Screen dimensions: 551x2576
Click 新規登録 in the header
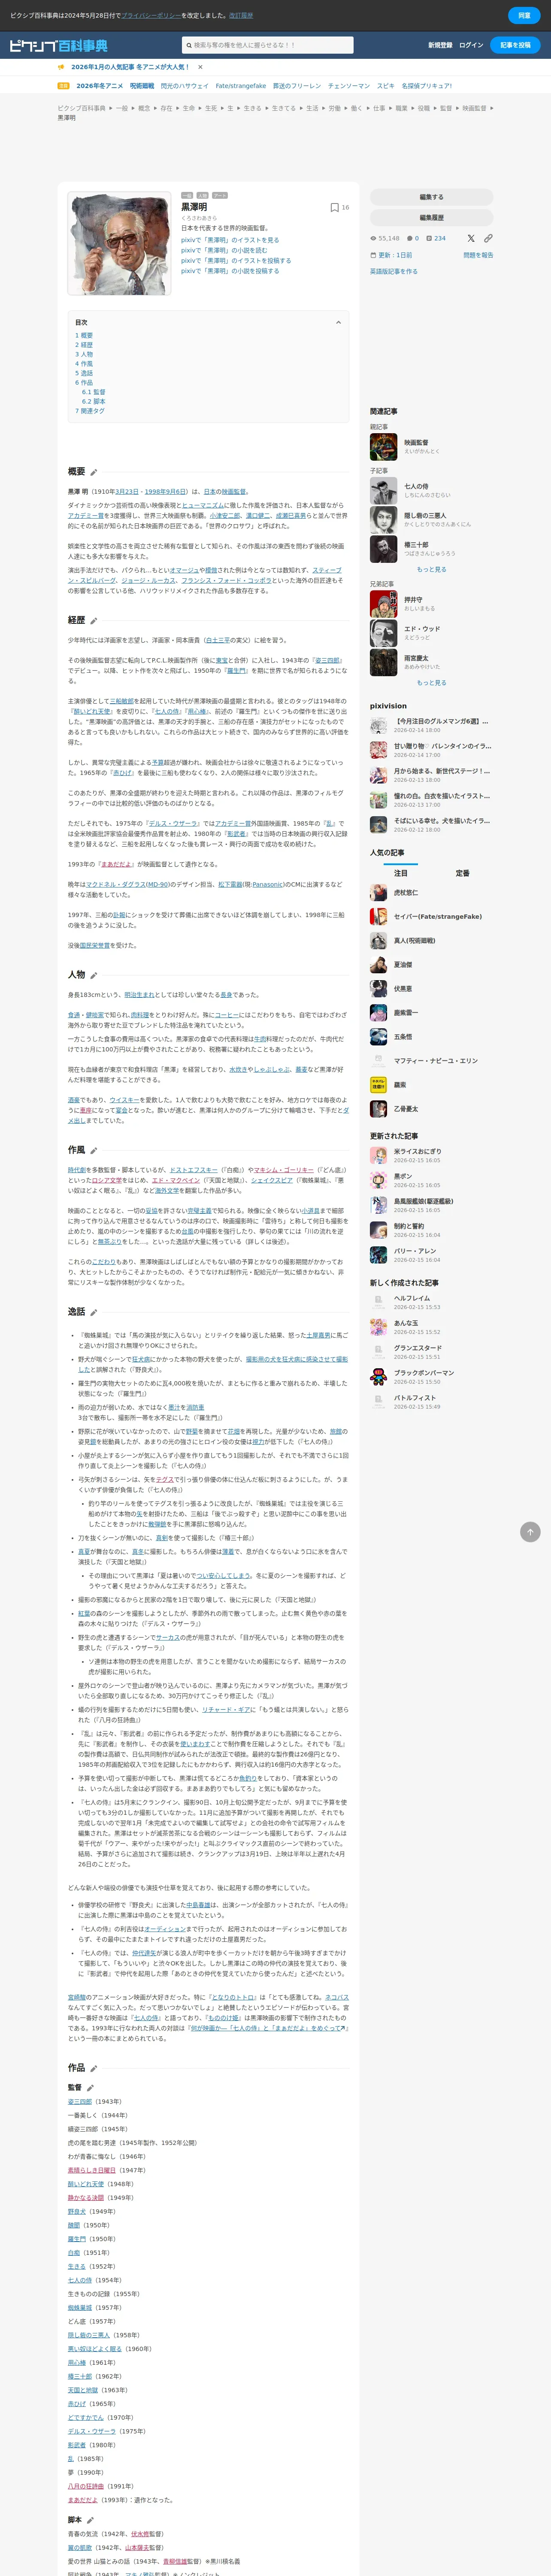(440, 45)
